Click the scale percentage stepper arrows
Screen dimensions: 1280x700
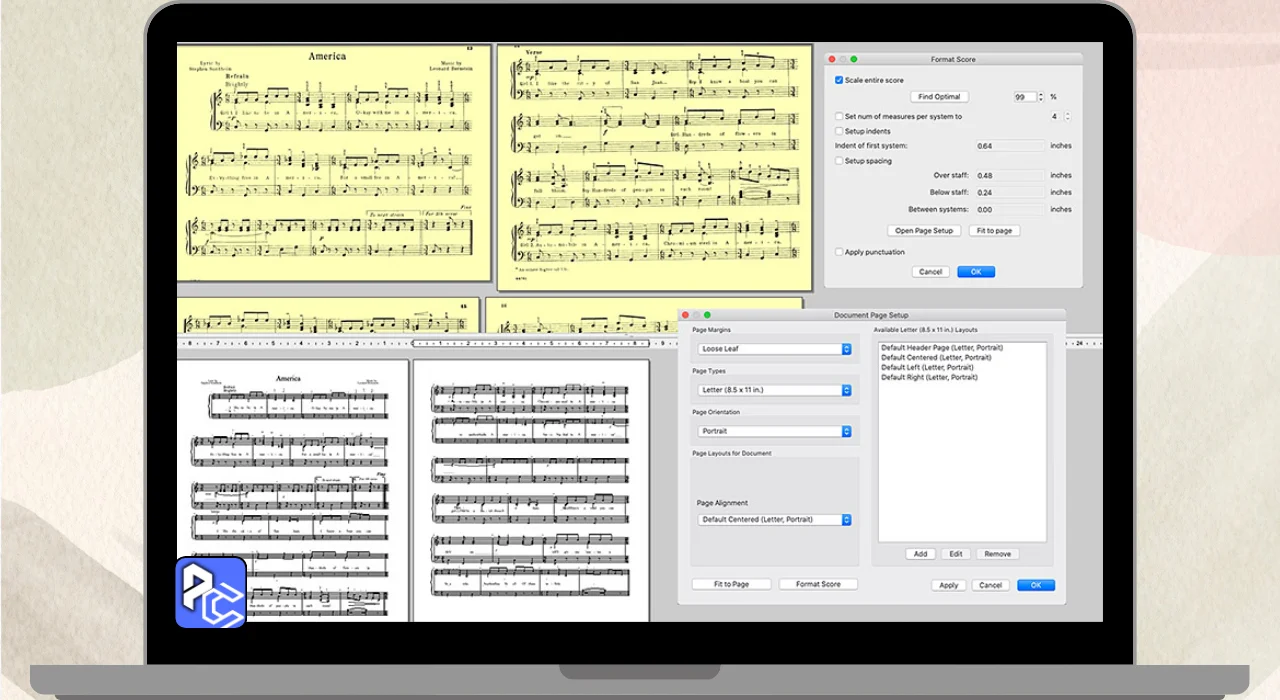click(1041, 97)
